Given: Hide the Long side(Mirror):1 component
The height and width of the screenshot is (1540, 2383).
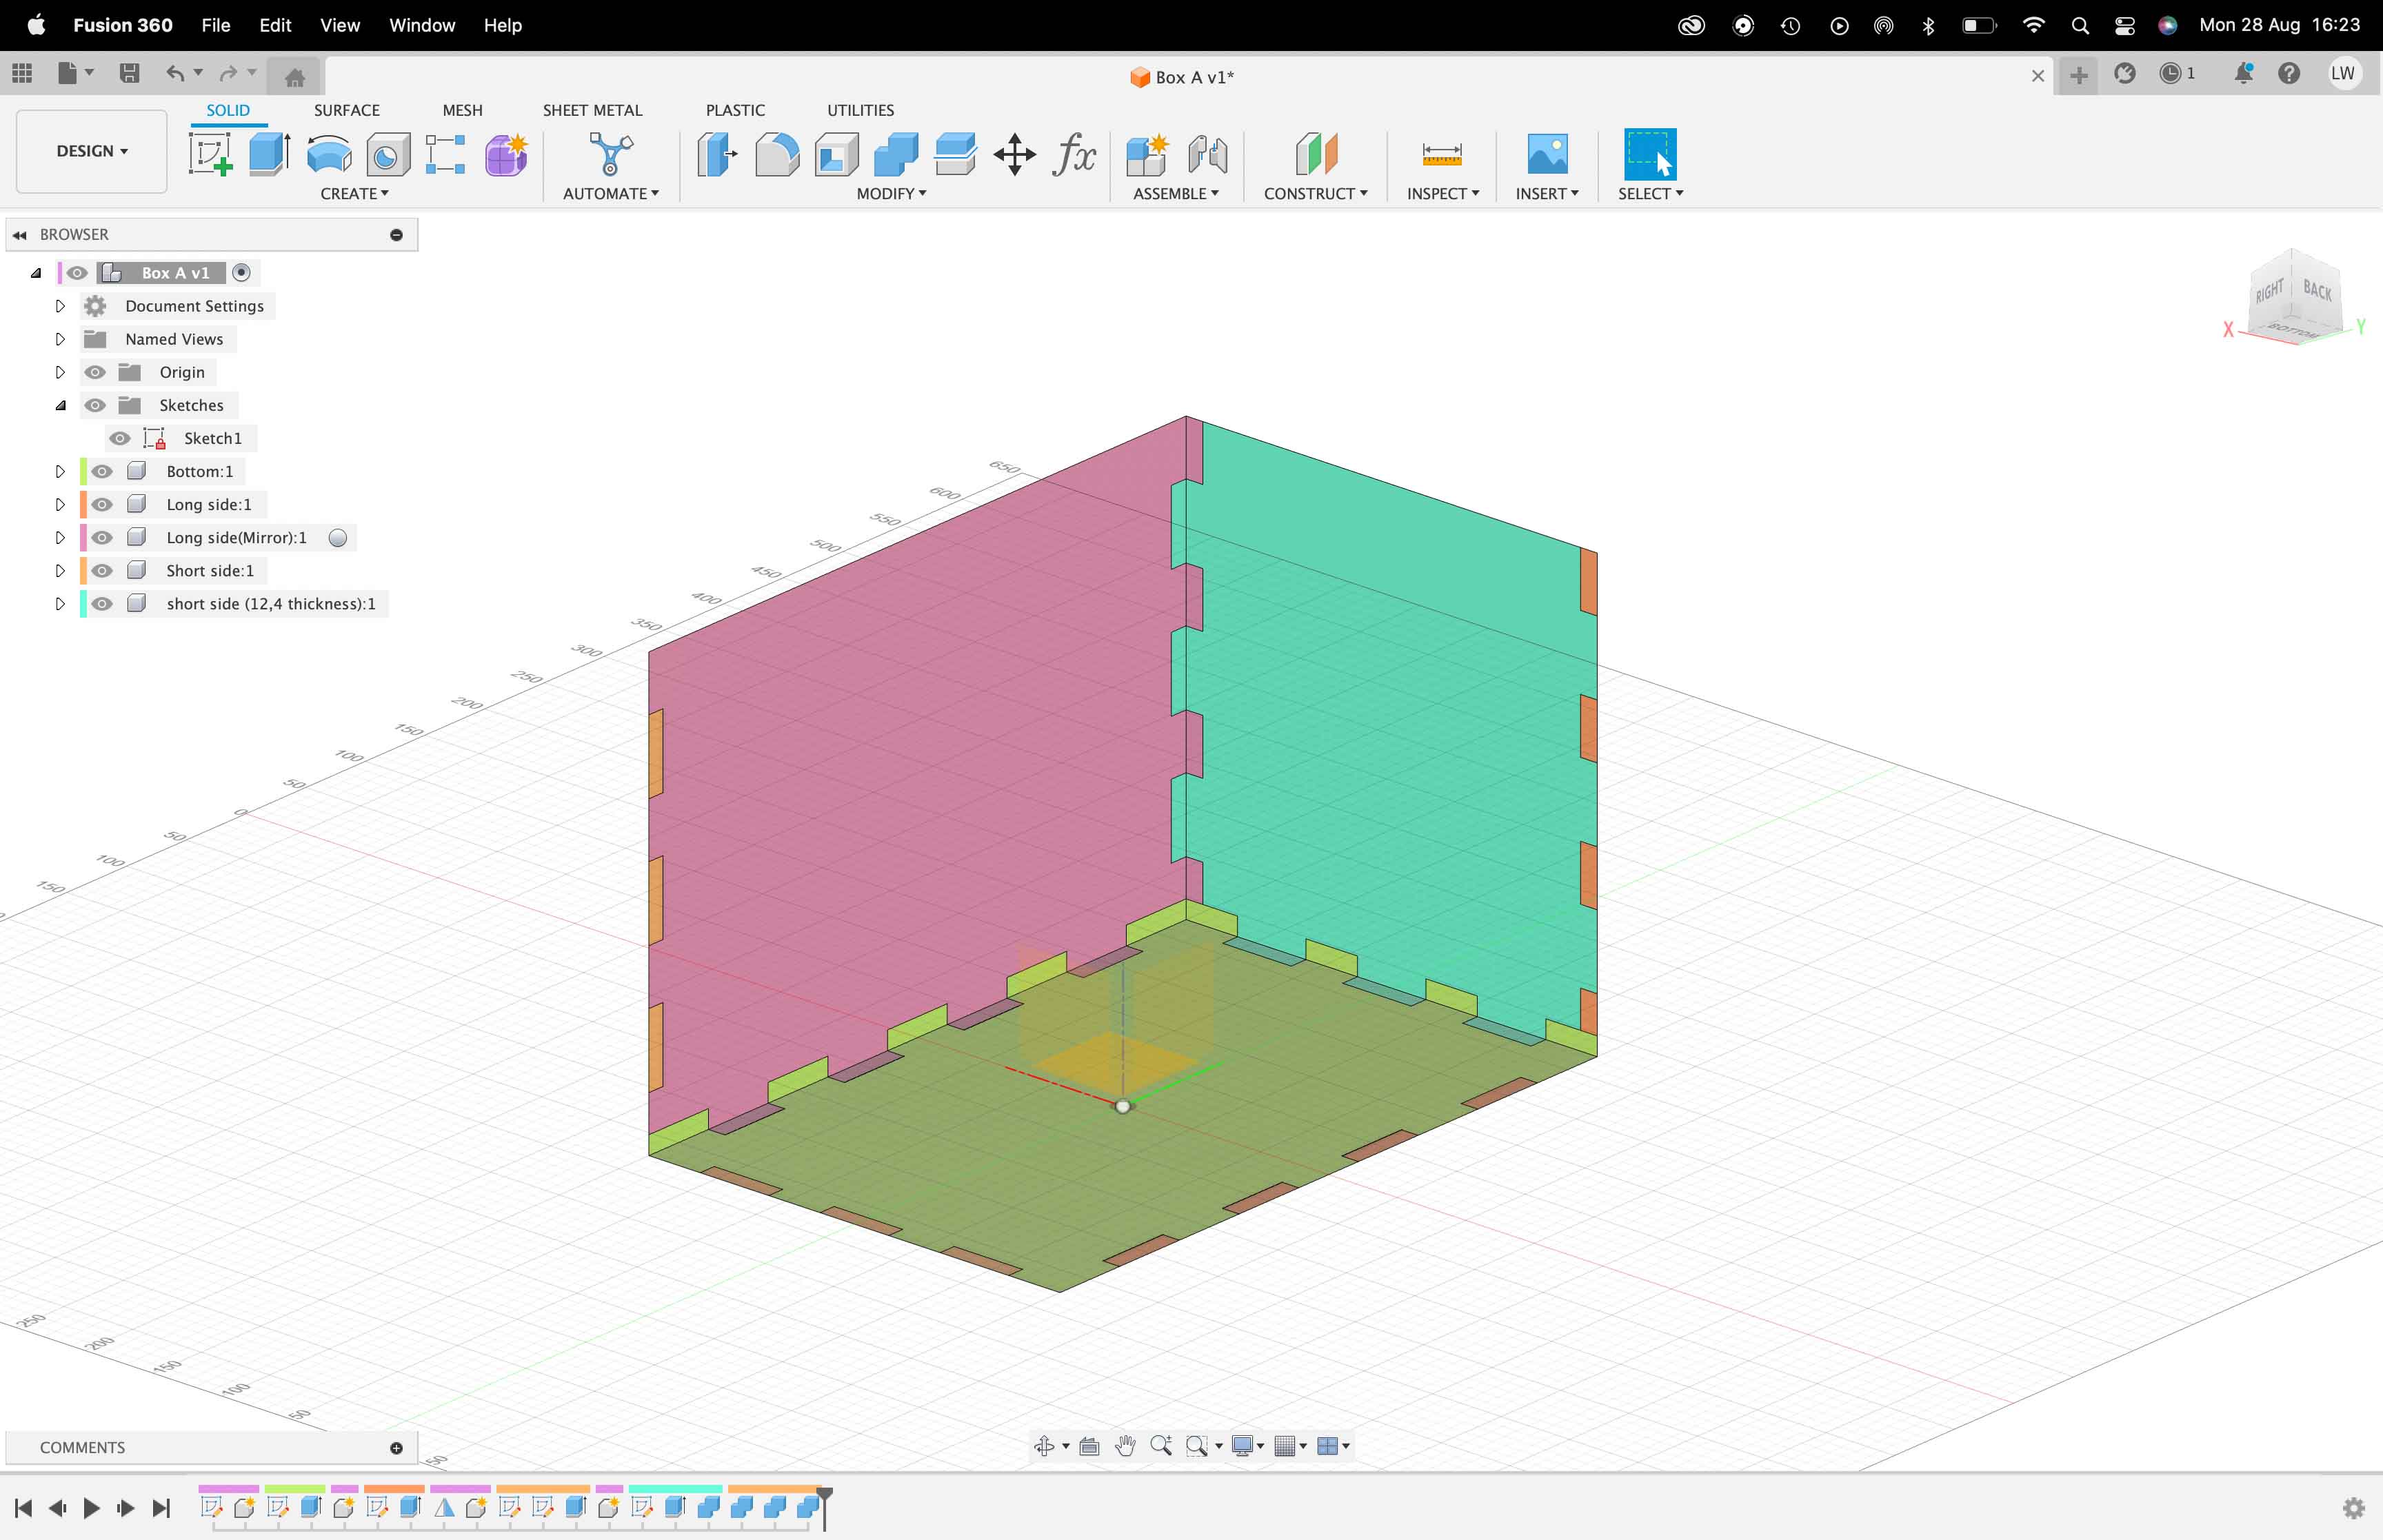Looking at the screenshot, I should point(102,537).
